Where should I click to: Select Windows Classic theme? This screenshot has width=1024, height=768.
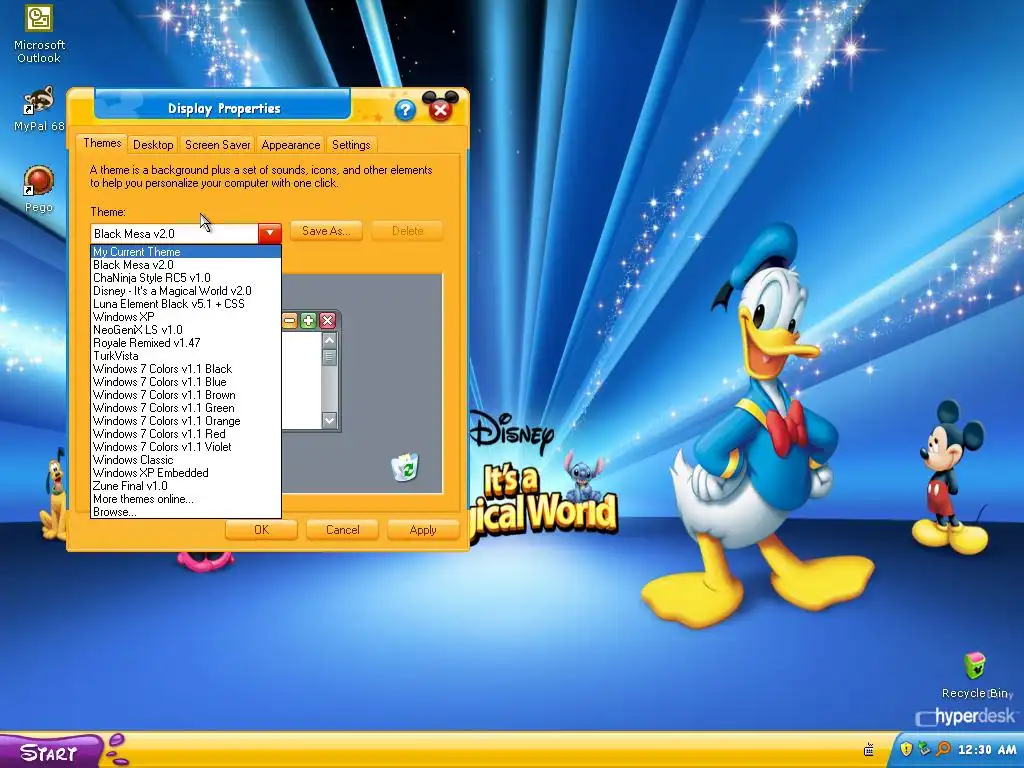point(186,460)
